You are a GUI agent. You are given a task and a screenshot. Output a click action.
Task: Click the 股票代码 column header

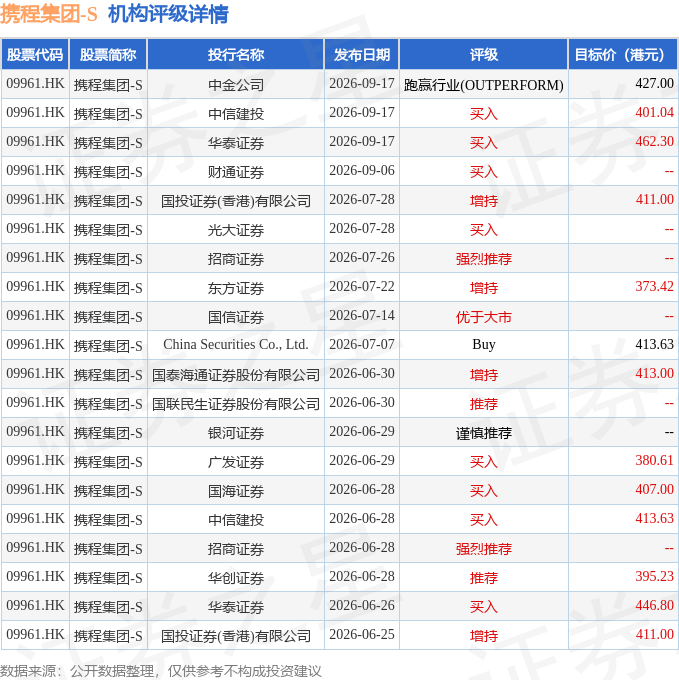(x=35, y=55)
